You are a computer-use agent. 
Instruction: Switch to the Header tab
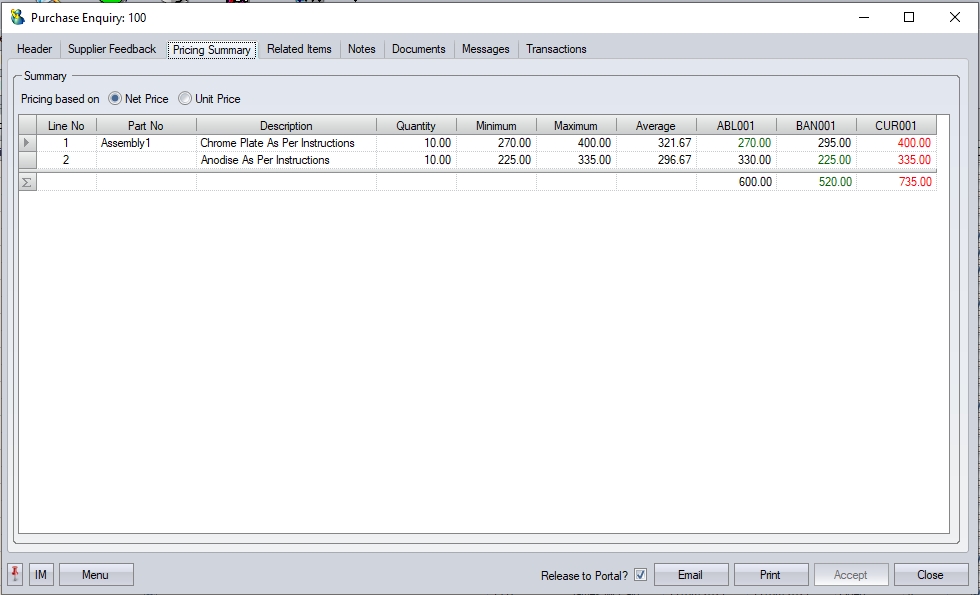pyautogui.click(x=34, y=49)
